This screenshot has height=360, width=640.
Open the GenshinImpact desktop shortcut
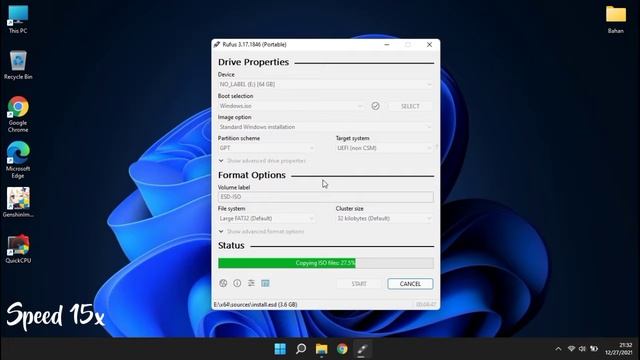18,202
